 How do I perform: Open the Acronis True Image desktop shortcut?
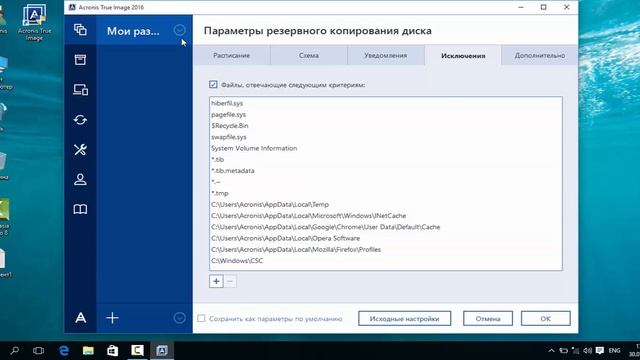click(34, 21)
